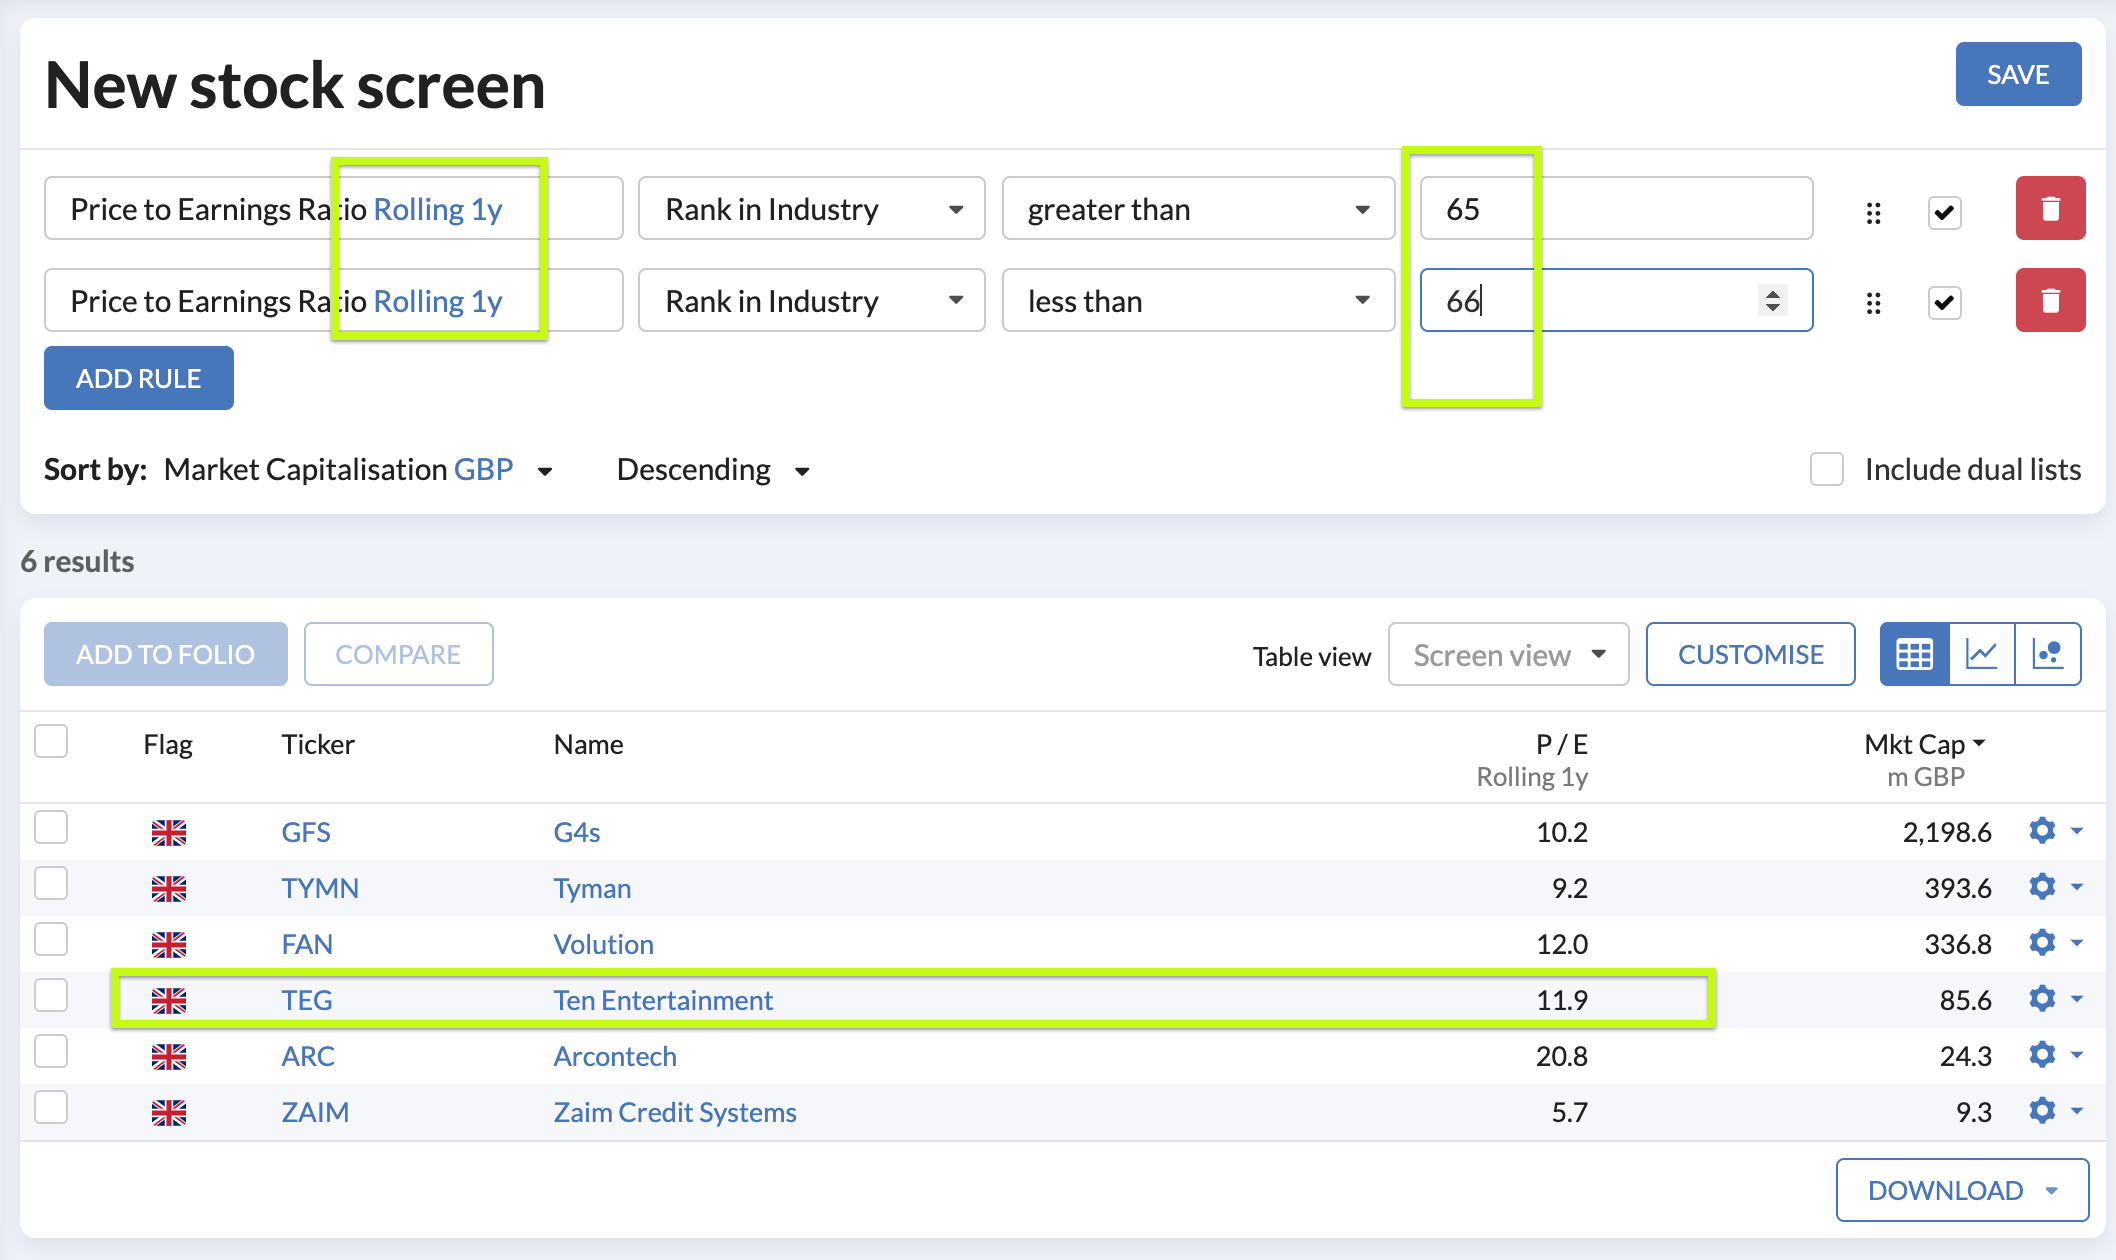Screen dimensions: 2116x1260
Task: Open the Zaim Credit Systems company link
Action: click(x=675, y=1112)
